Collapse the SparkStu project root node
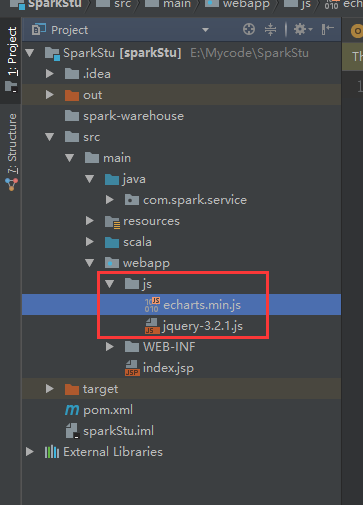 [x=30, y=53]
